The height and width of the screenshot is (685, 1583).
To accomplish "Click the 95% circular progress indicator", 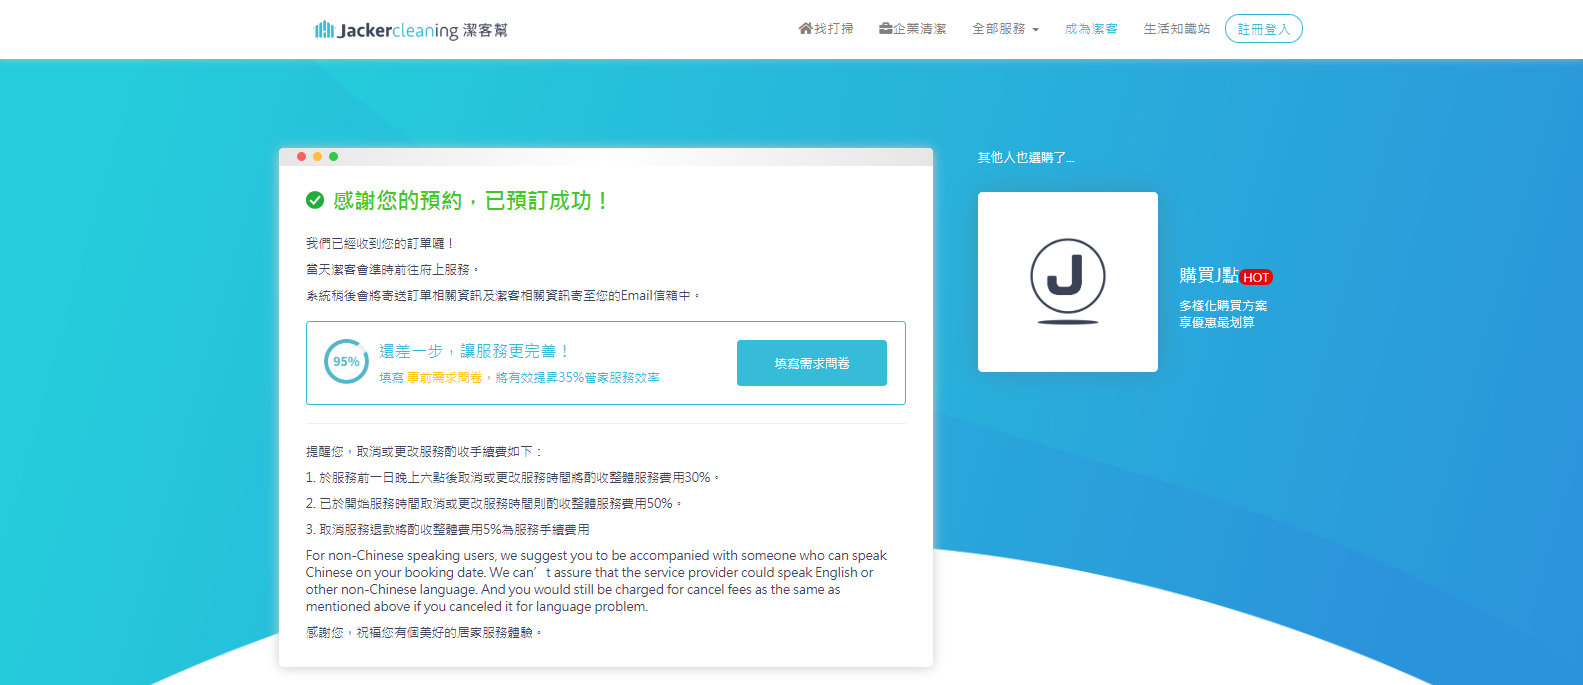I will tap(346, 362).
